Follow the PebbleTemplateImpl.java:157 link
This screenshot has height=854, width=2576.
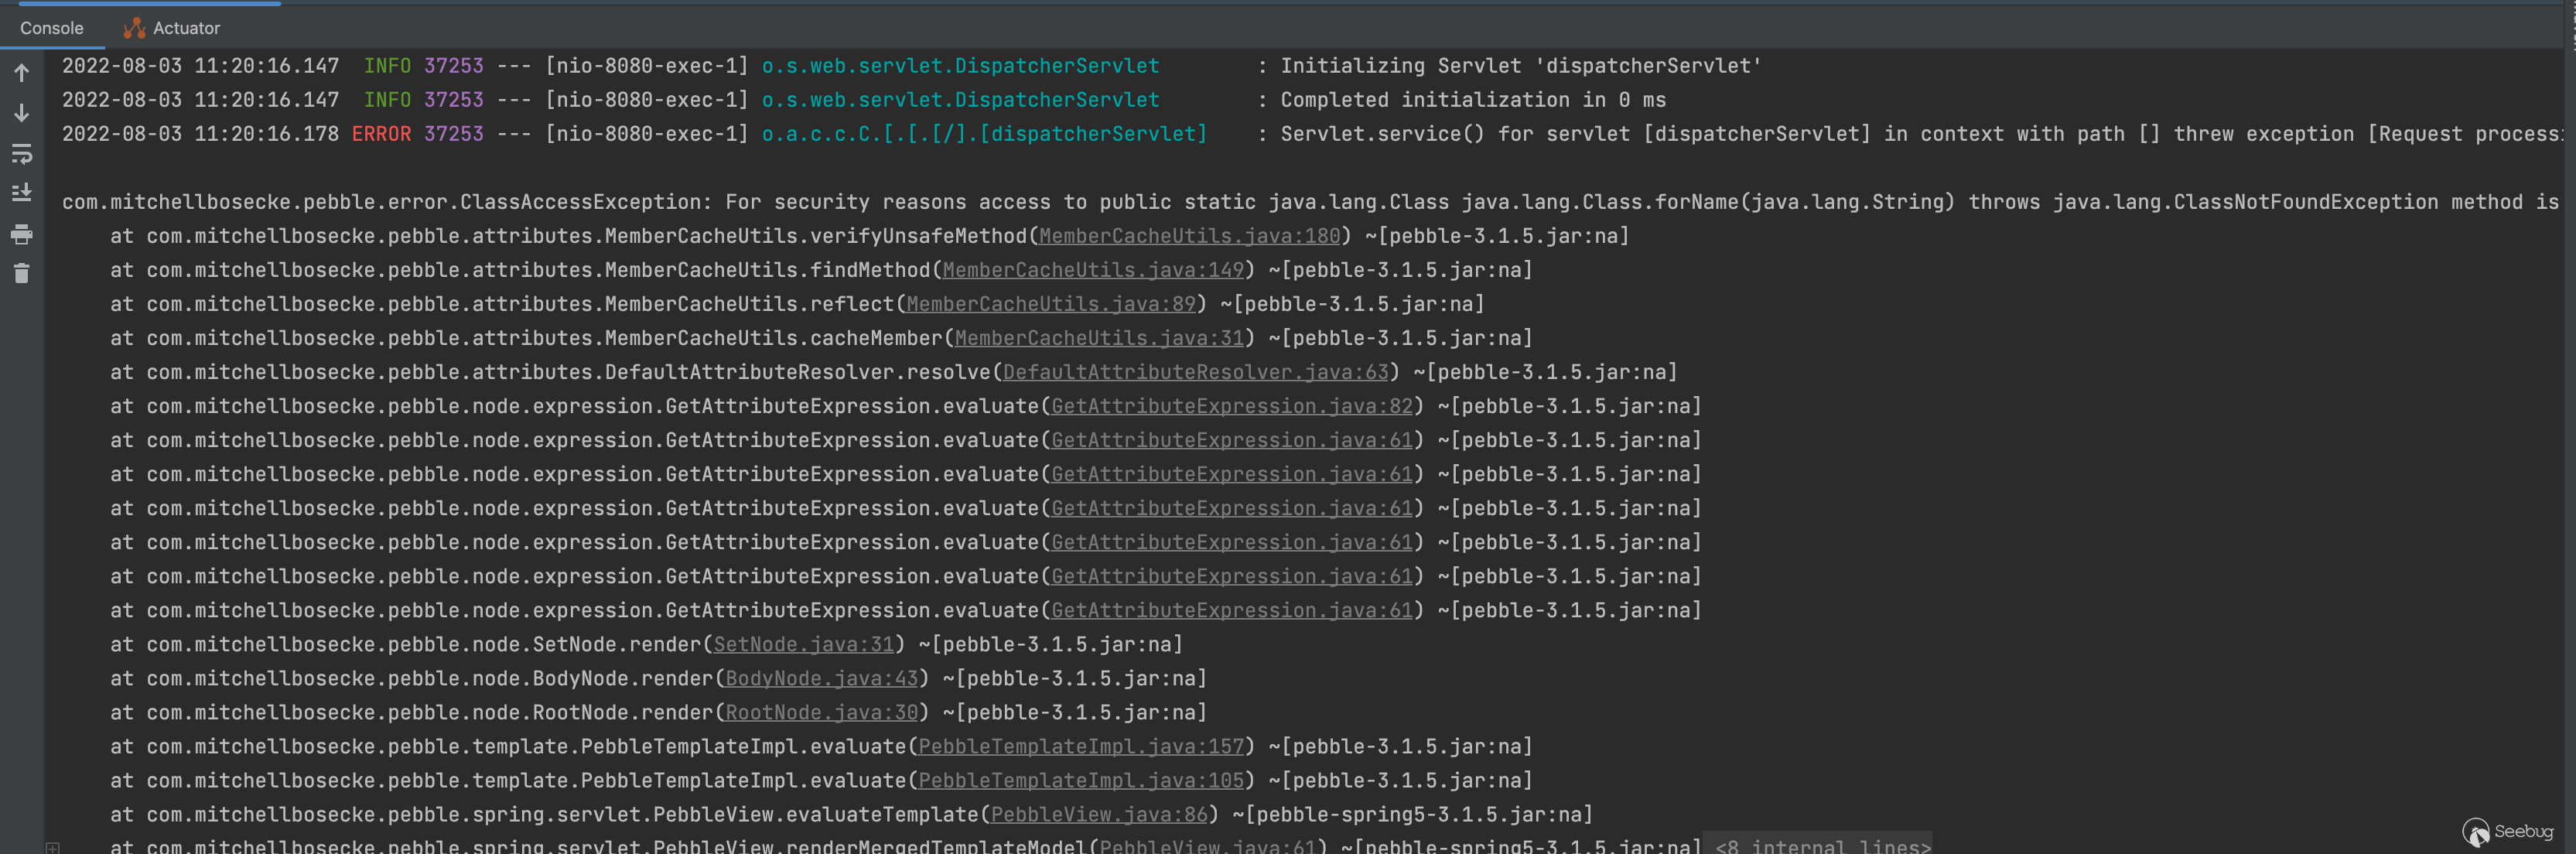pyautogui.click(x=1080, y=746)
